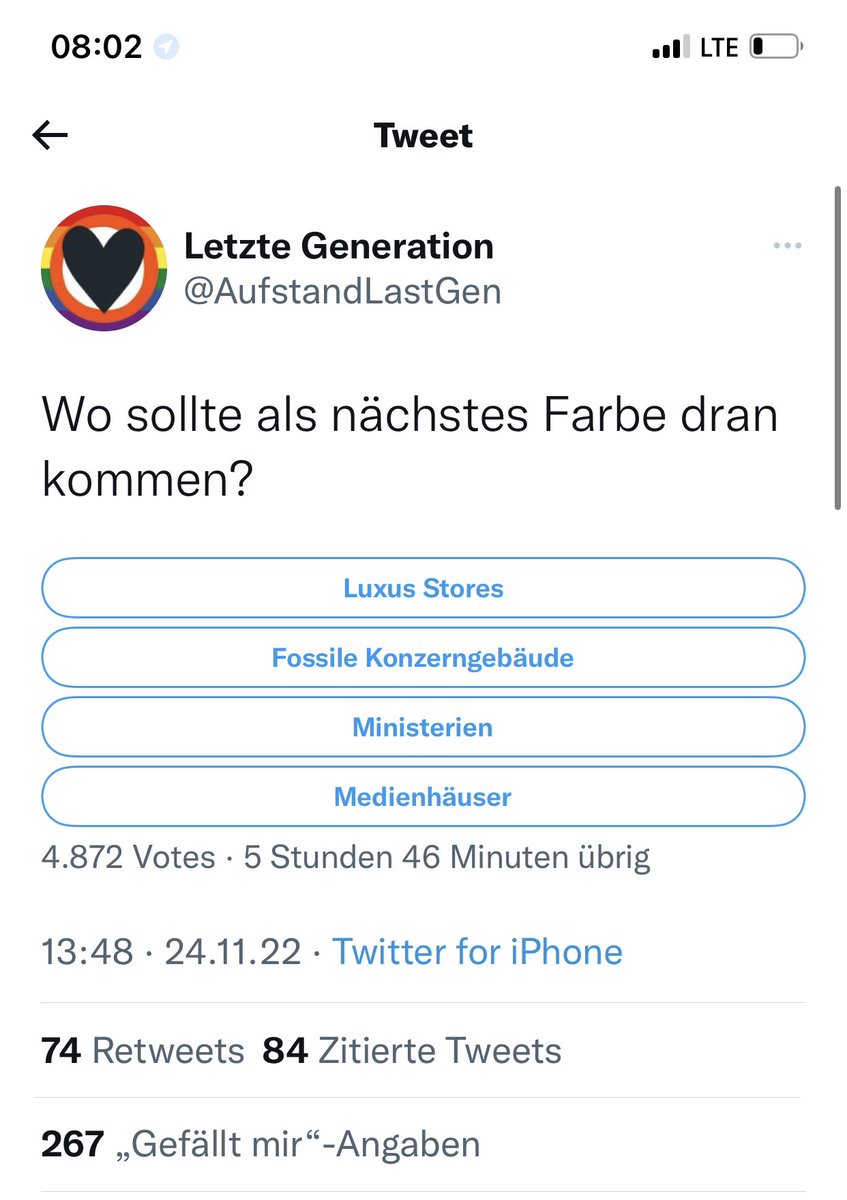Open Letzte Generation profile picture
The image size is (847, 1200).
104,267
